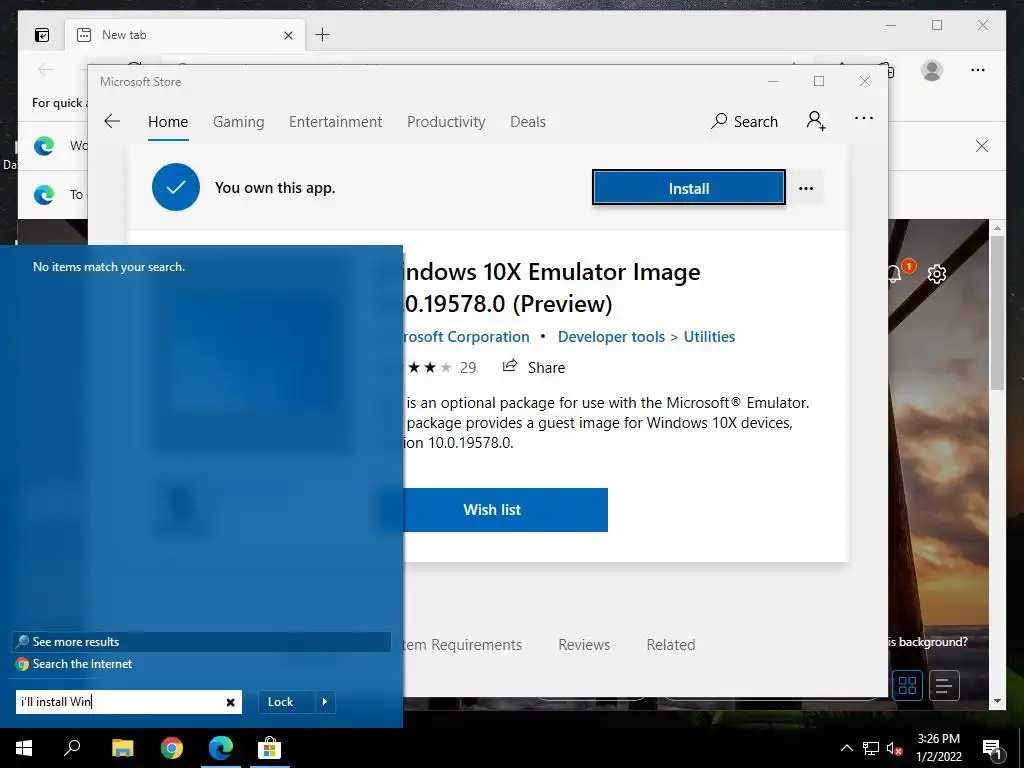Viewport: 1024px width, 768px height.
Task: Open the Windows Start button
Action: (x=24, y=748)
